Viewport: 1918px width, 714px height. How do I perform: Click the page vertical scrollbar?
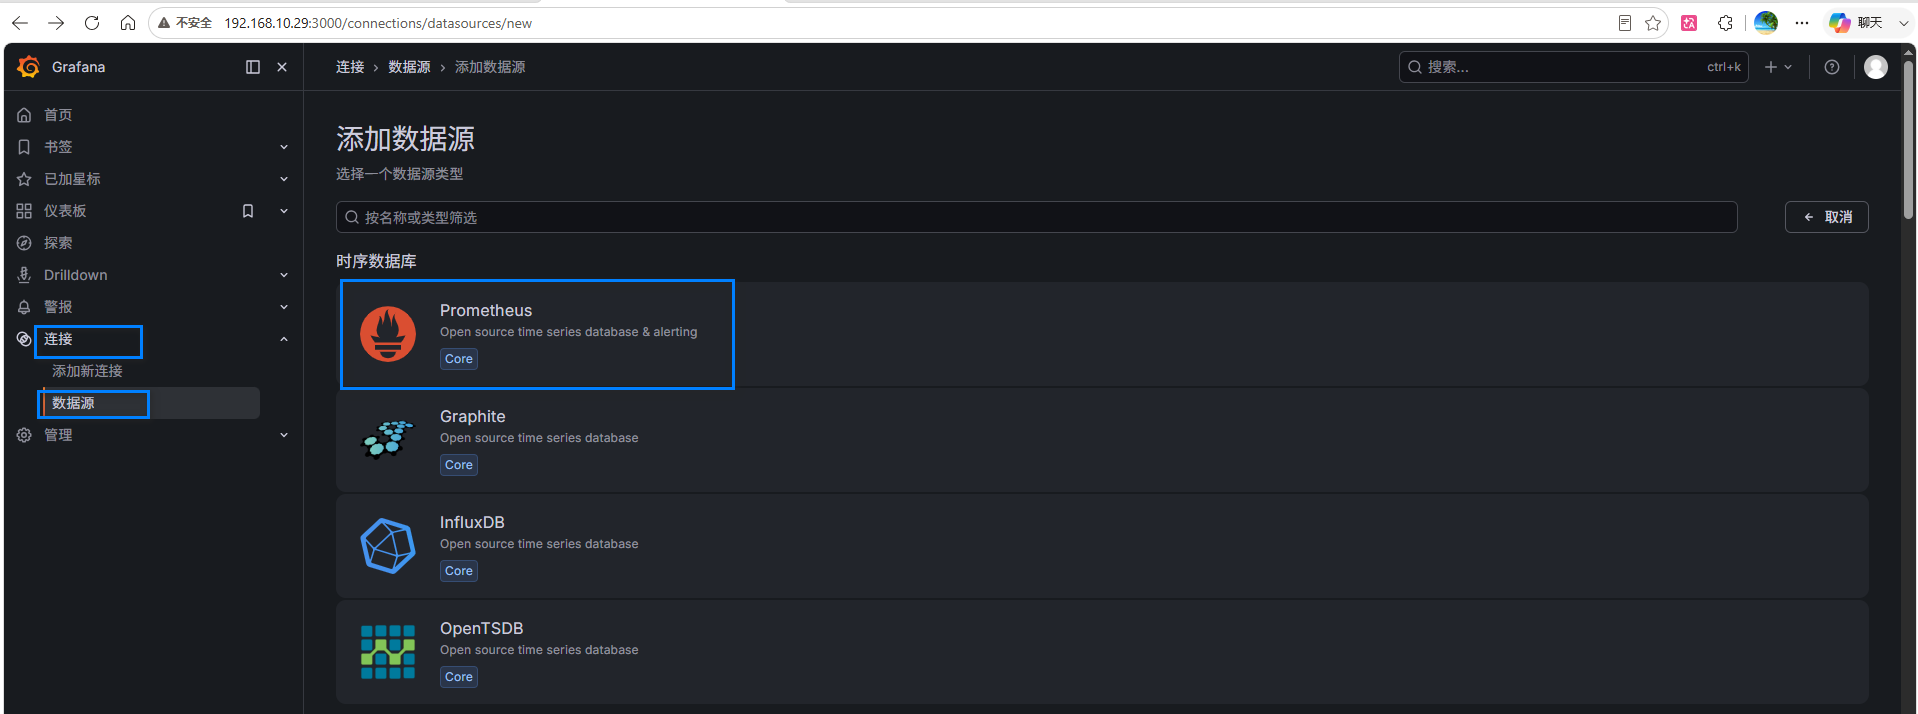pyautogui.click(x=1908, y=140)
